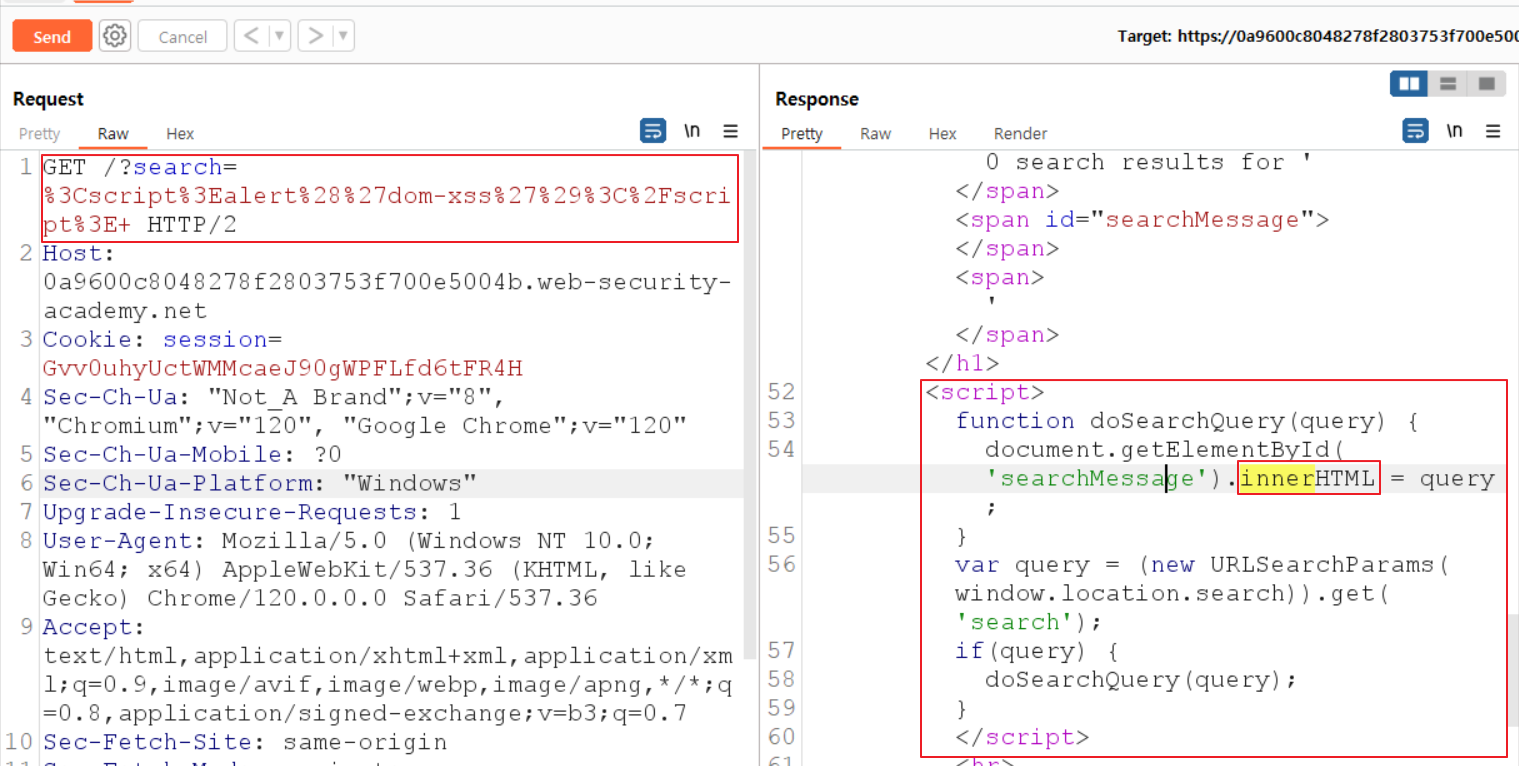Select the Response Raw tab
Viewport: 1519px width, 766px height.
pos(875,134)
